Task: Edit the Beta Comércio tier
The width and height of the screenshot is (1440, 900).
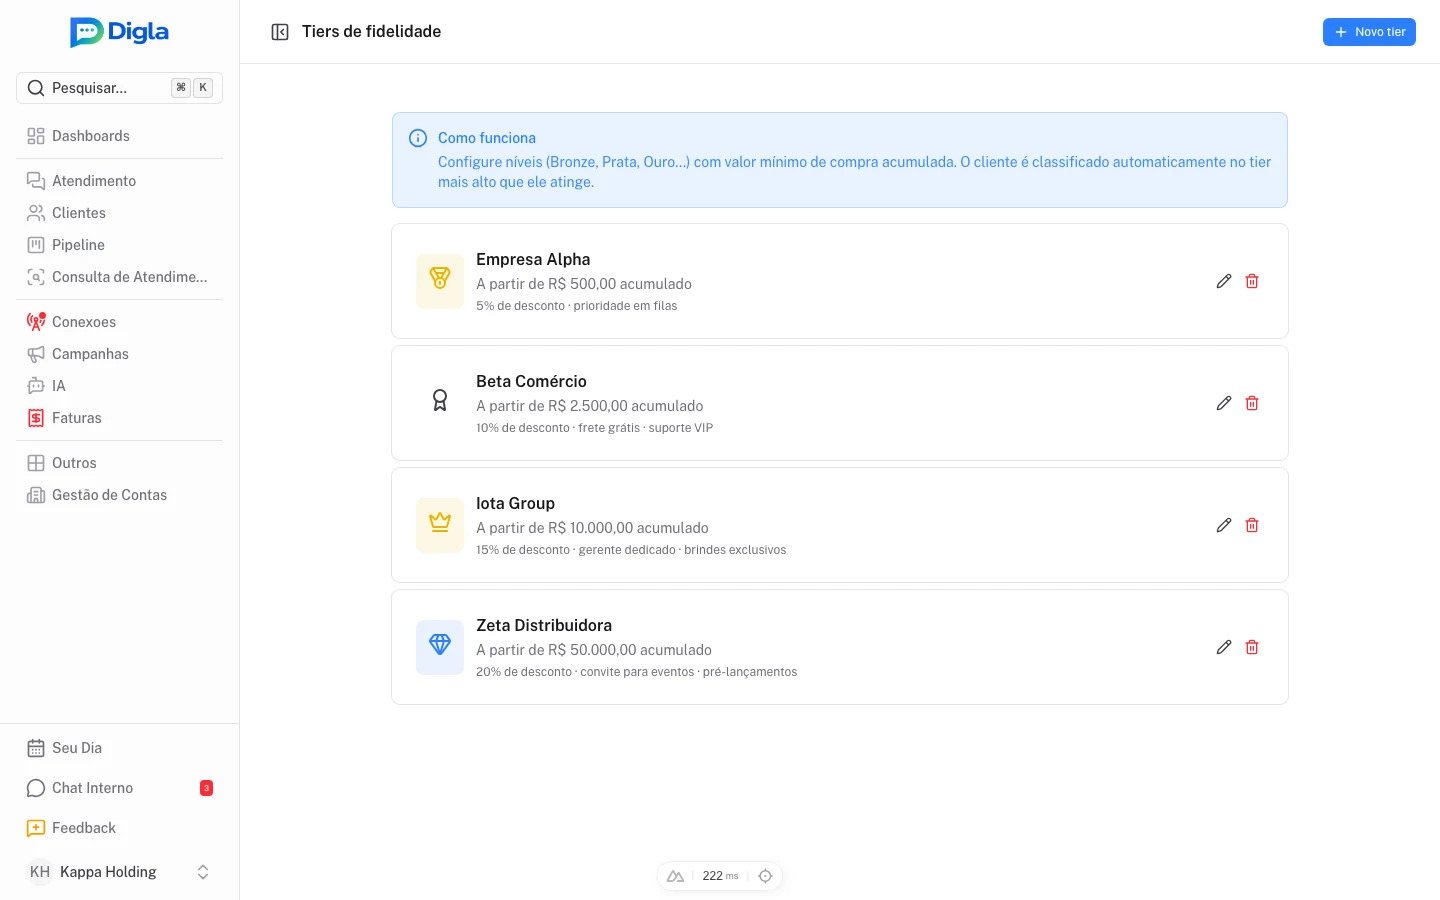Action: coord(1223,403)
